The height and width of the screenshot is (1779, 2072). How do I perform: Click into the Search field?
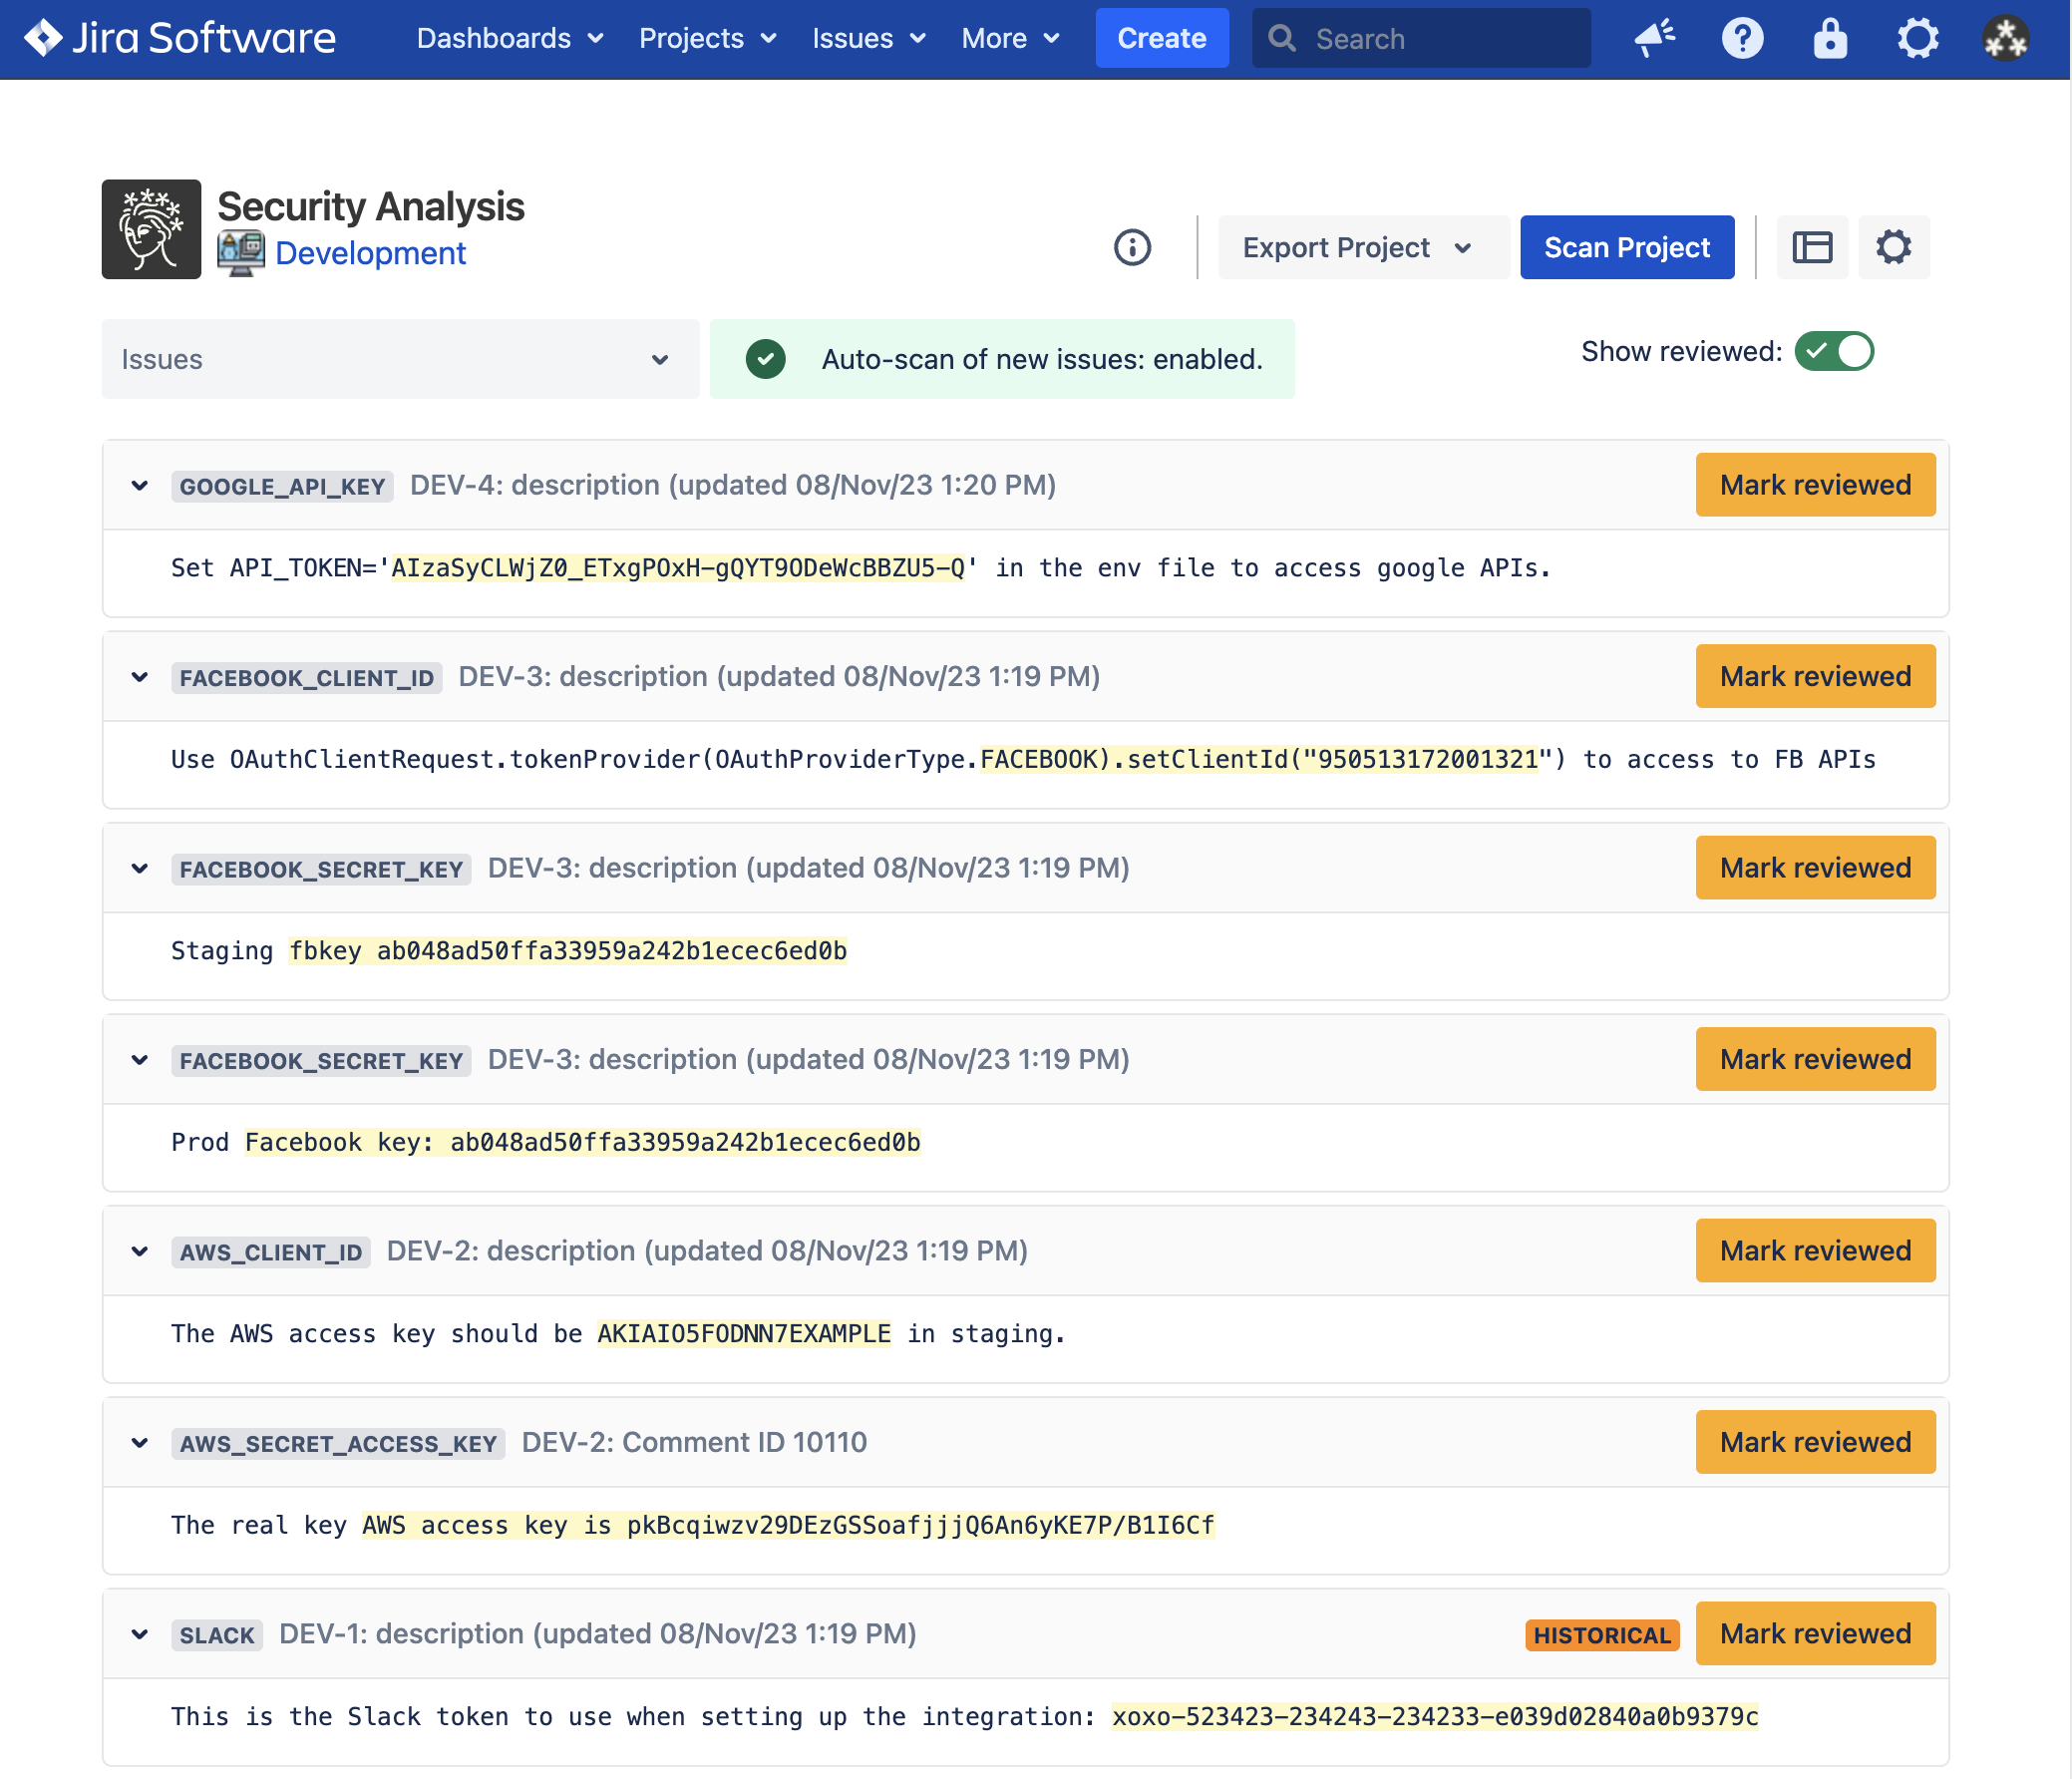pyautogui.click(x=1440, y=38)
